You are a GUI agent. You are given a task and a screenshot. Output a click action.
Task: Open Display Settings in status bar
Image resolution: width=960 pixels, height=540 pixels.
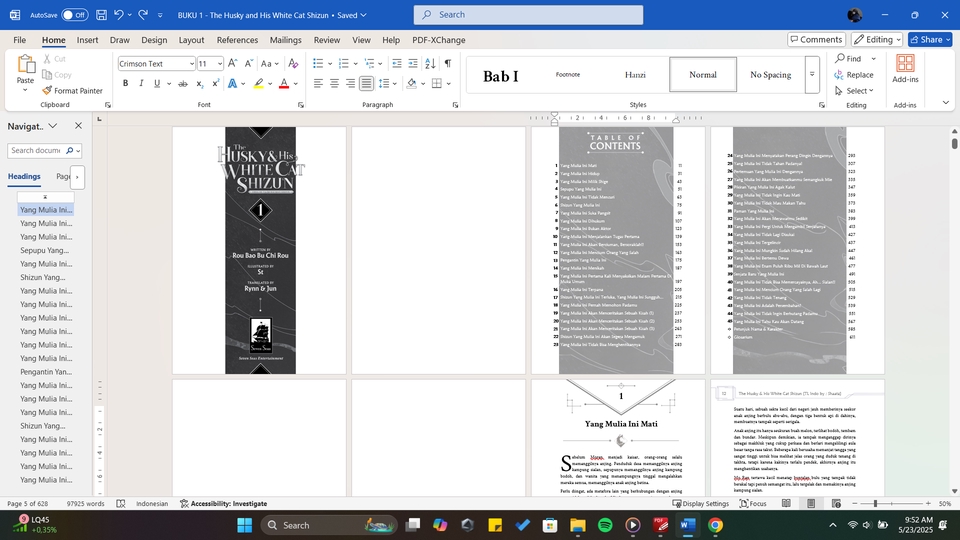pos(701,503)
